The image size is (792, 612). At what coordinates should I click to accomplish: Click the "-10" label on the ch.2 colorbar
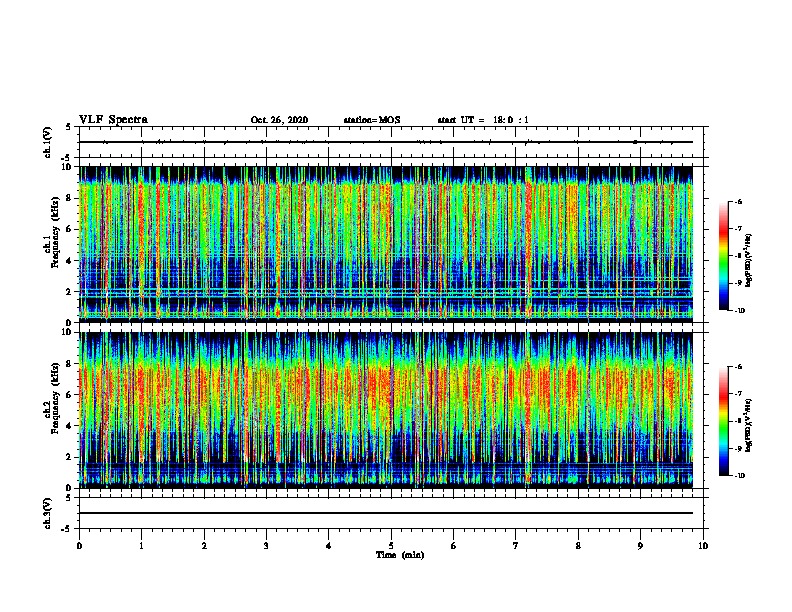739,475
